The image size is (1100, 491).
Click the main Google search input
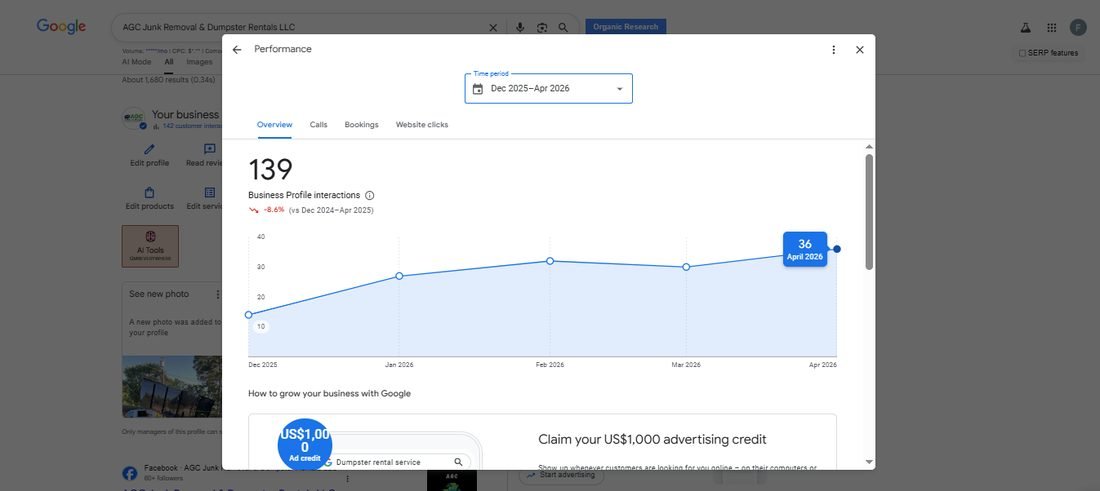click(304, 27)
